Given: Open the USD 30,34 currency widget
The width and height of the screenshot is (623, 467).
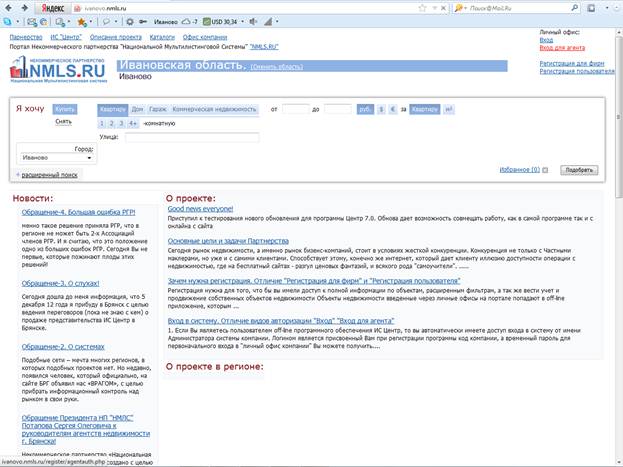Looking at the screenshot, I should click(x=220, y=22).
